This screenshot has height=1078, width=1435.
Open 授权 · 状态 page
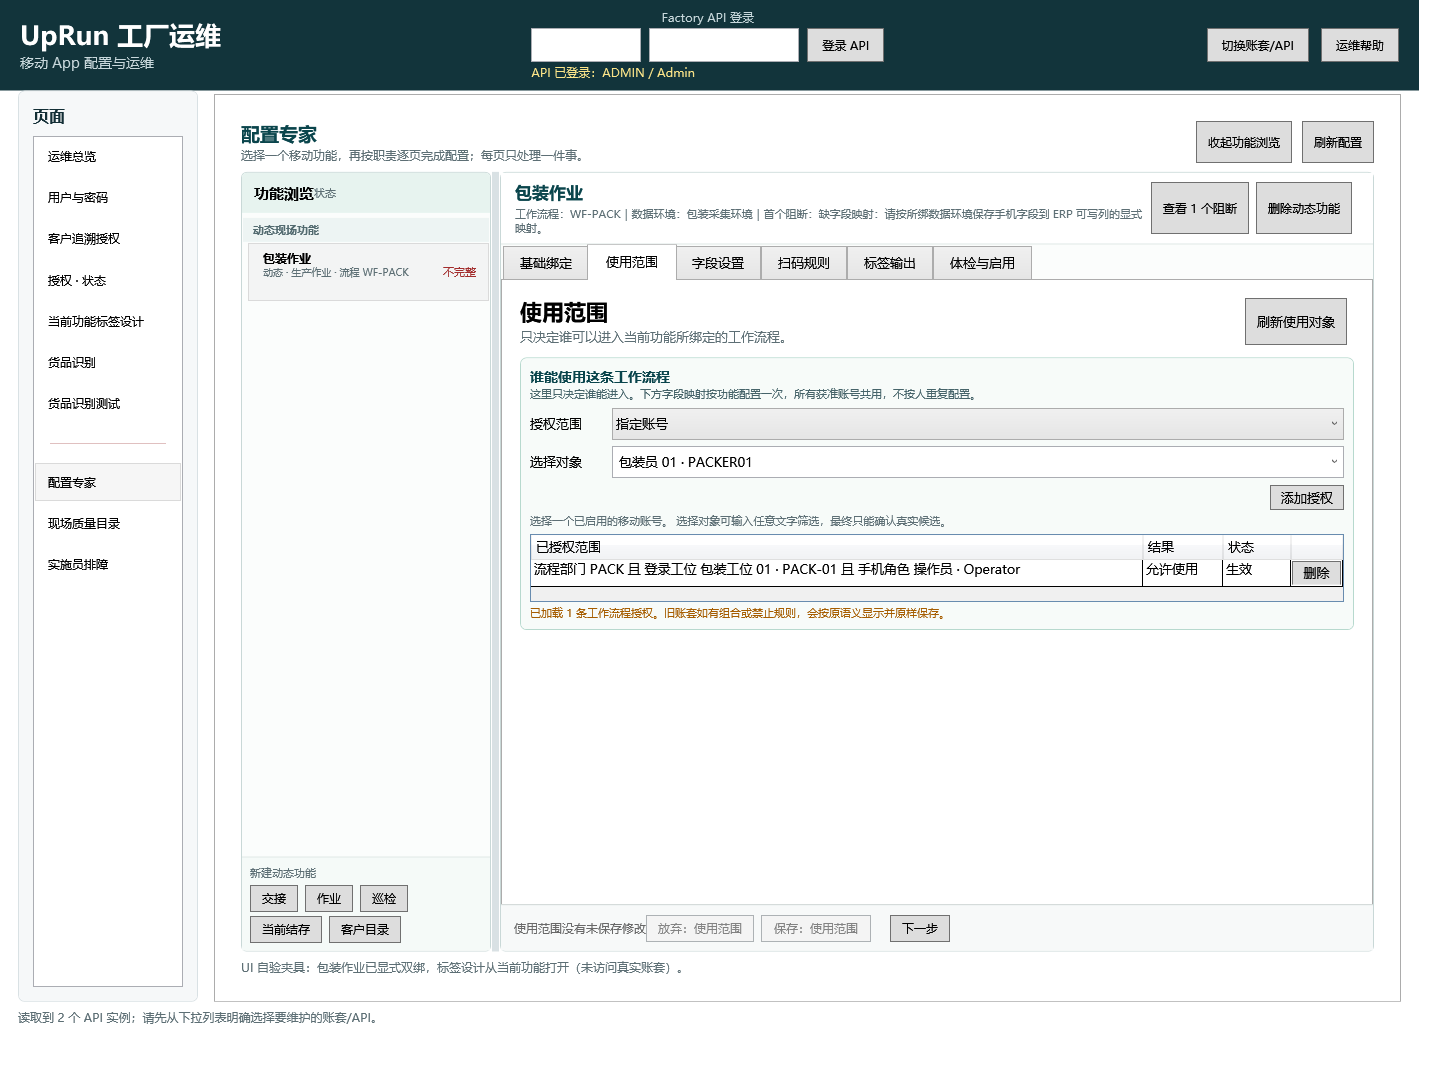click(108, 281)
